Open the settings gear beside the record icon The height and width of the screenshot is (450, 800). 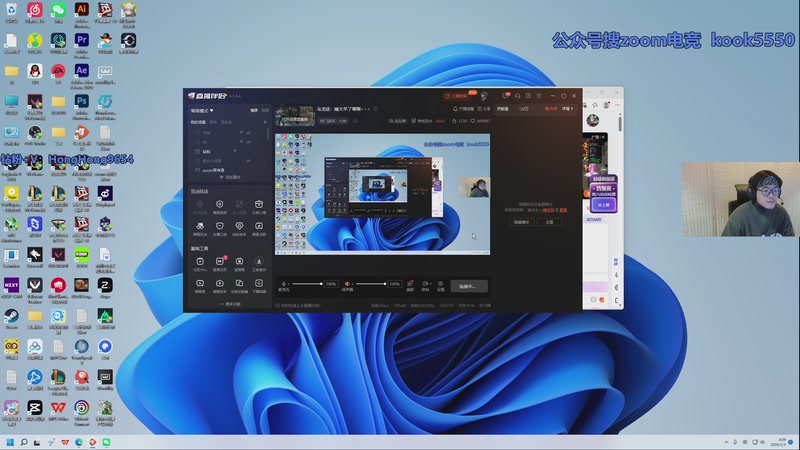(x=440, y=284)
